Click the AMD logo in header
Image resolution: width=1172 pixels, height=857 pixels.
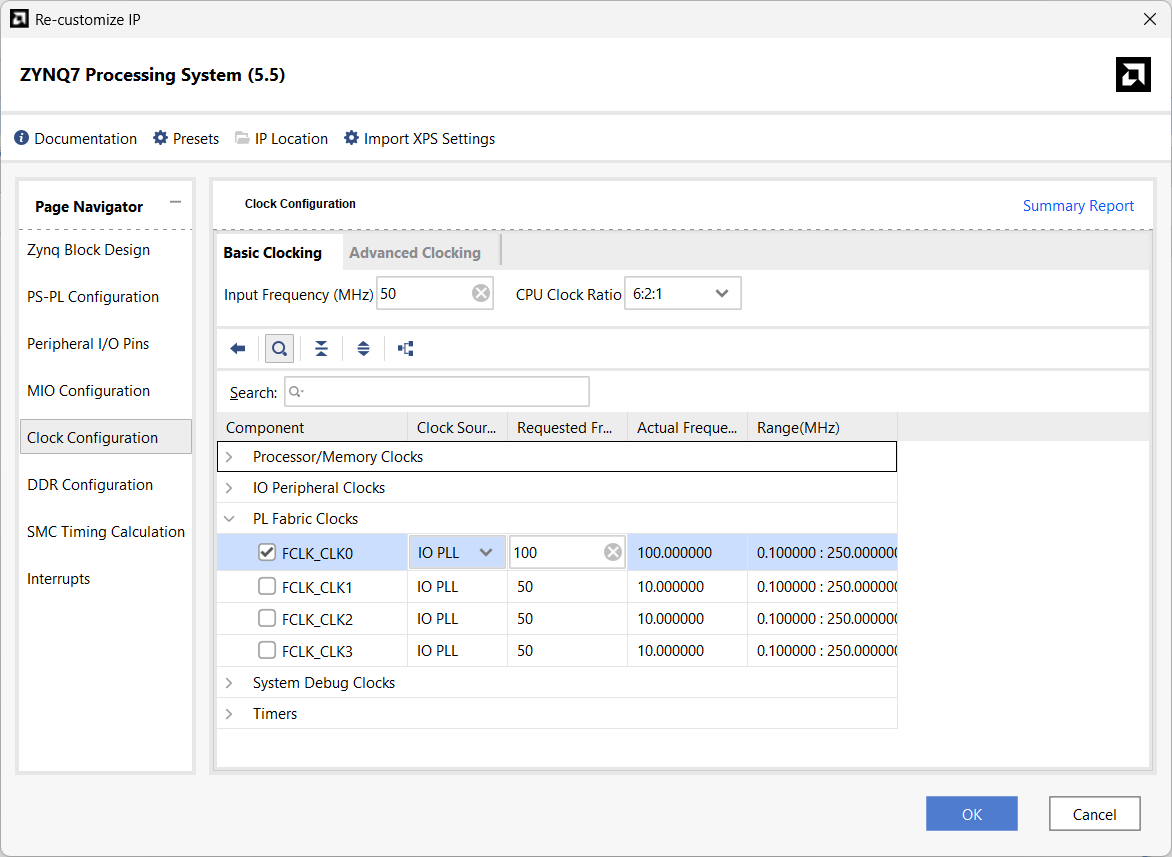pyautogui.click(x=1133, y=75)
